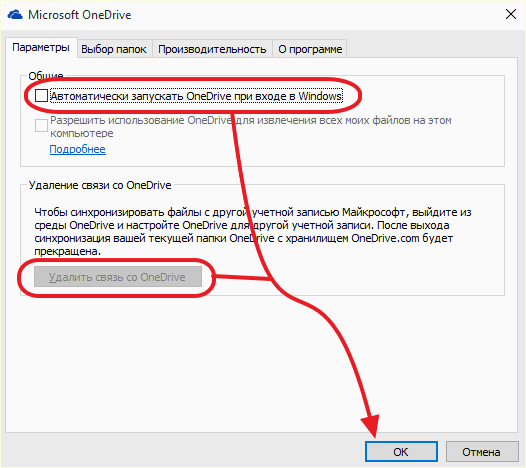Click the Удаление связи со OneDrive group label
Image resolution: width=526 pixels, height=468 pixels.
point(100,185)
